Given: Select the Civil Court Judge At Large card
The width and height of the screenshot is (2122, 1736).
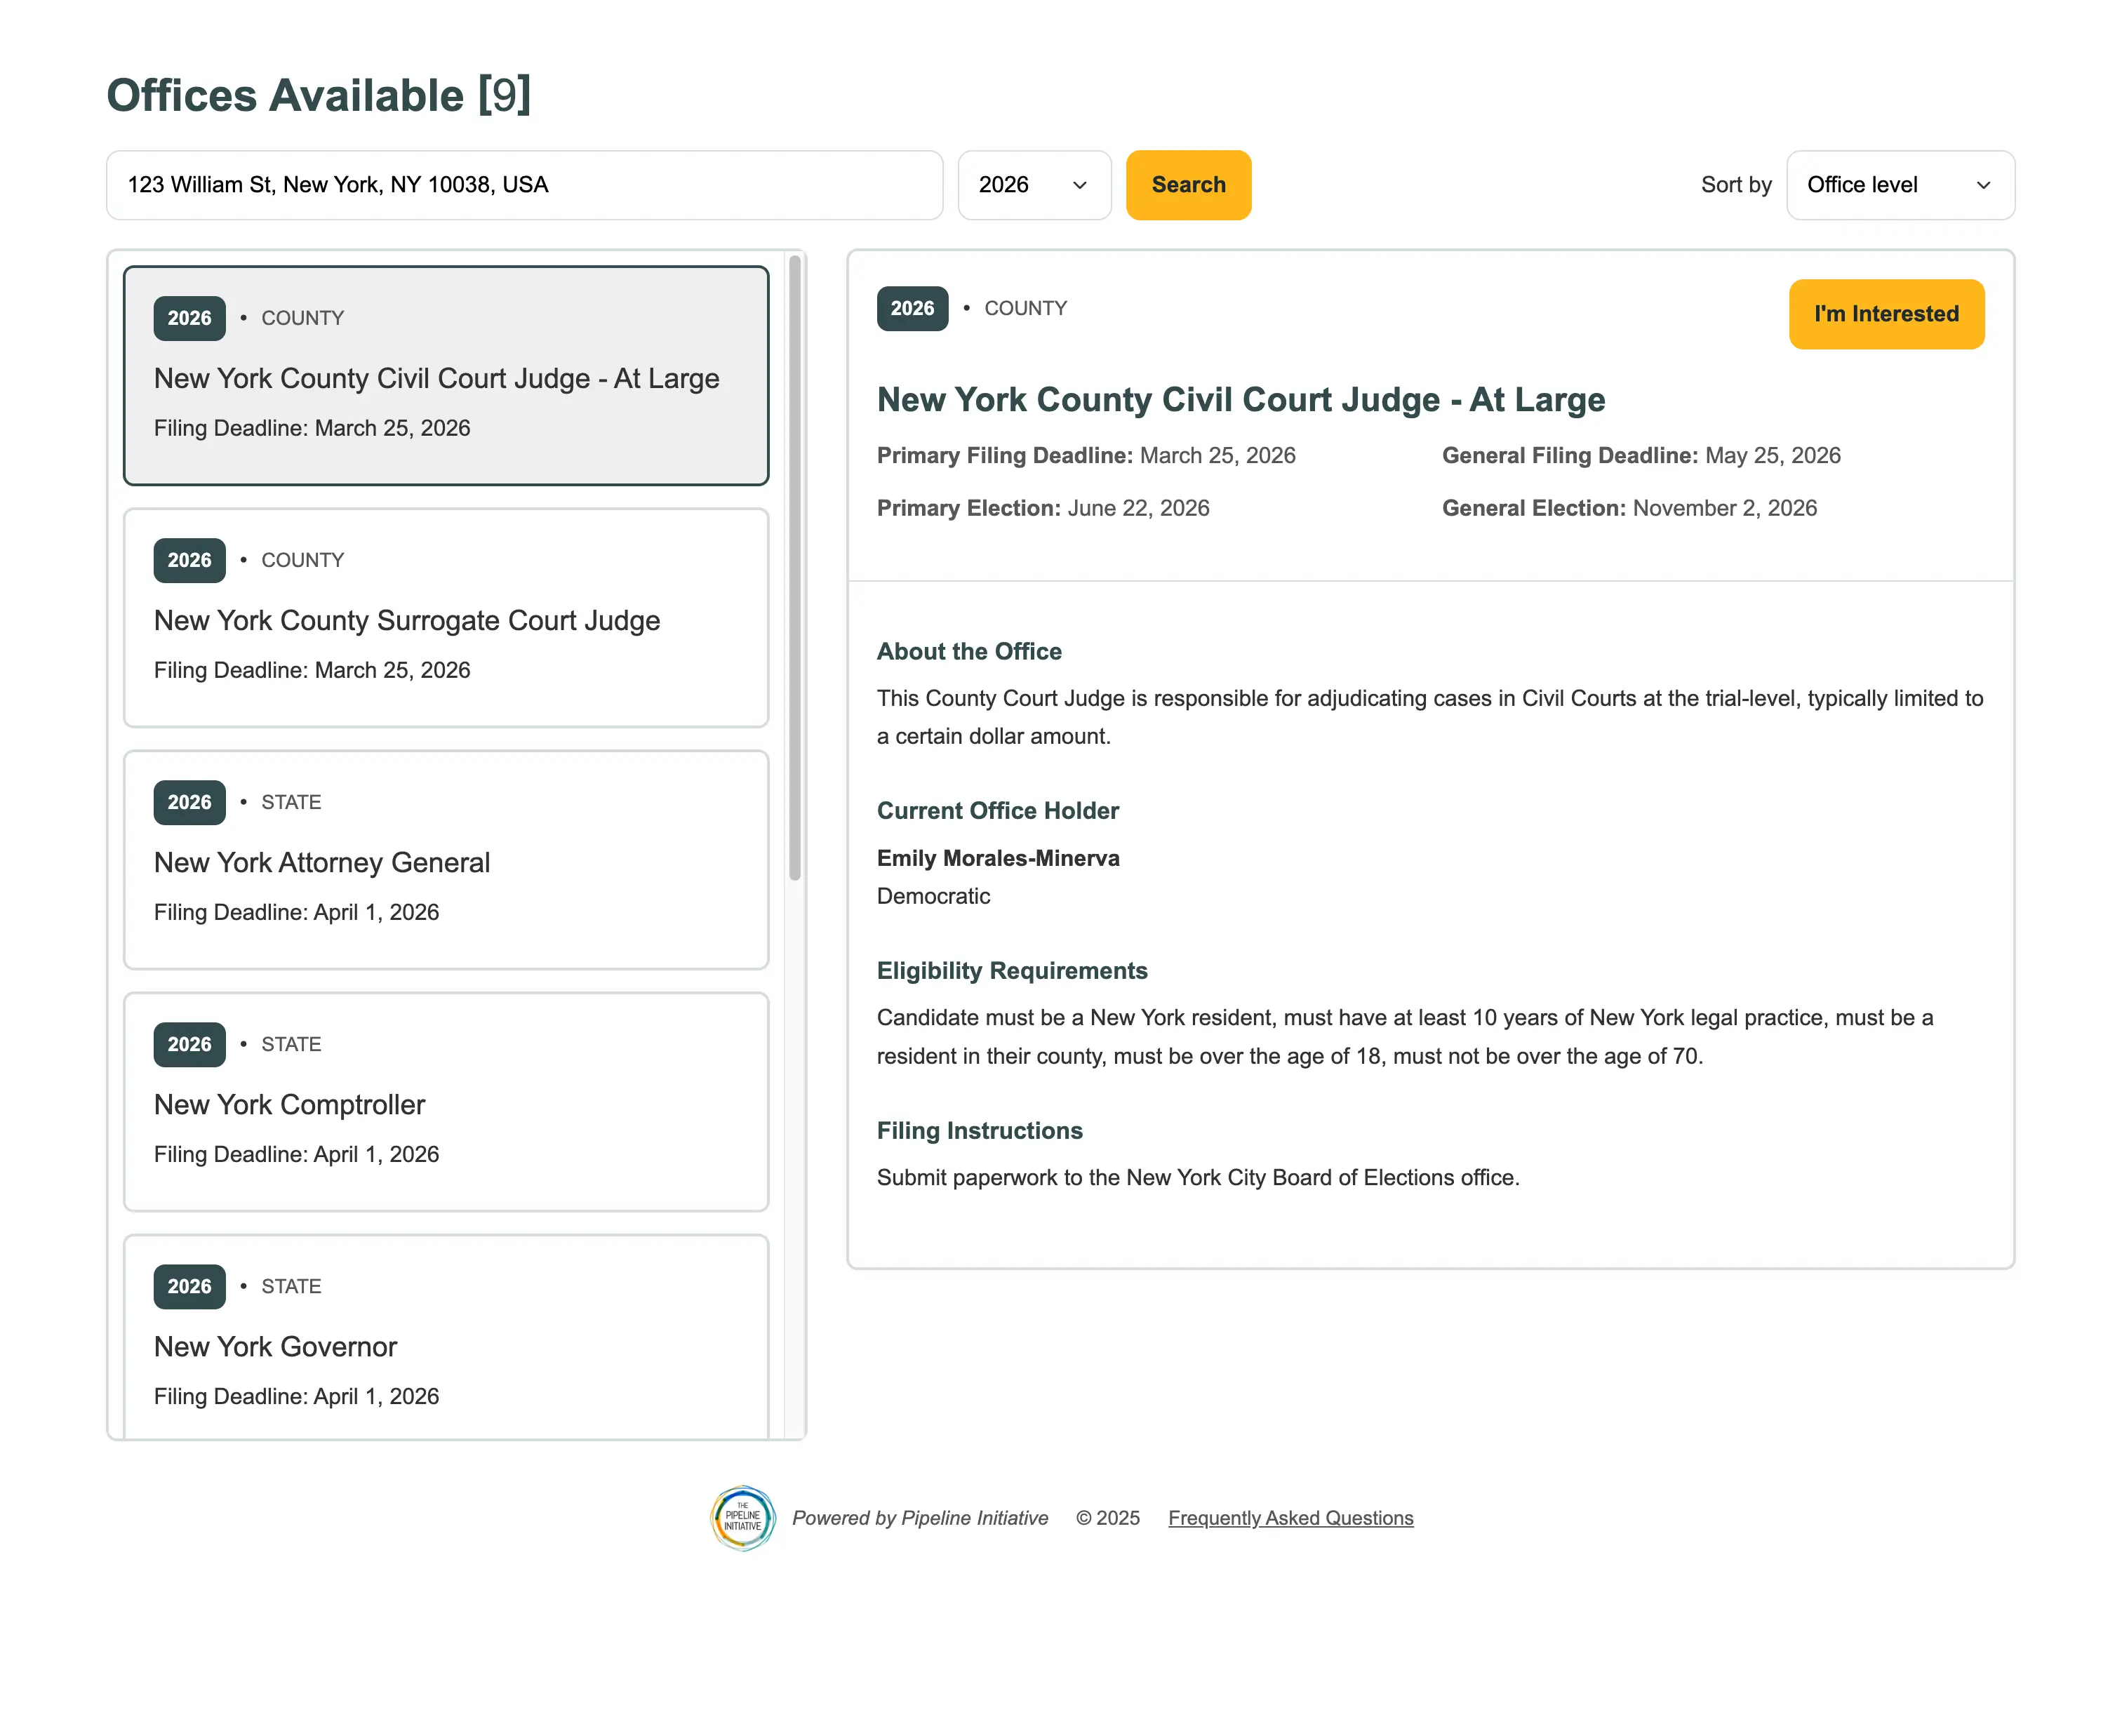Looking at the screenshot, I should [x=445, y=376].
